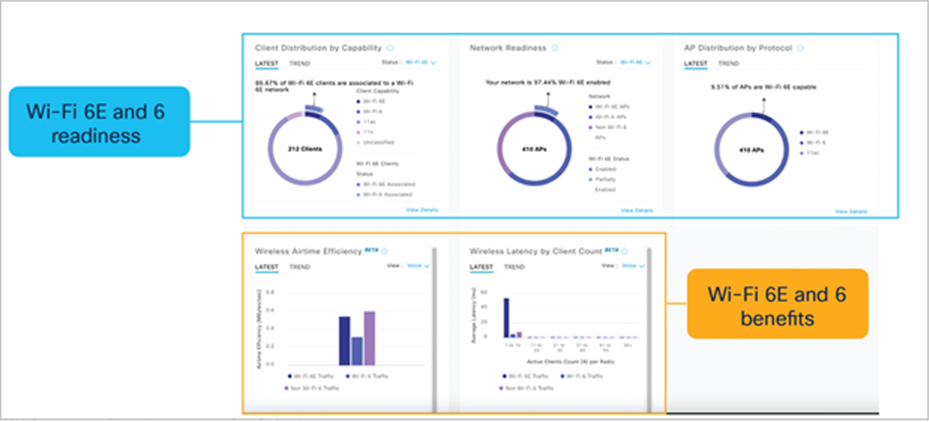Toggle Wi-Fi 6E legend entry under Client Capability
The height and width of the screenshot is (422, 929).
coord(371,102)
